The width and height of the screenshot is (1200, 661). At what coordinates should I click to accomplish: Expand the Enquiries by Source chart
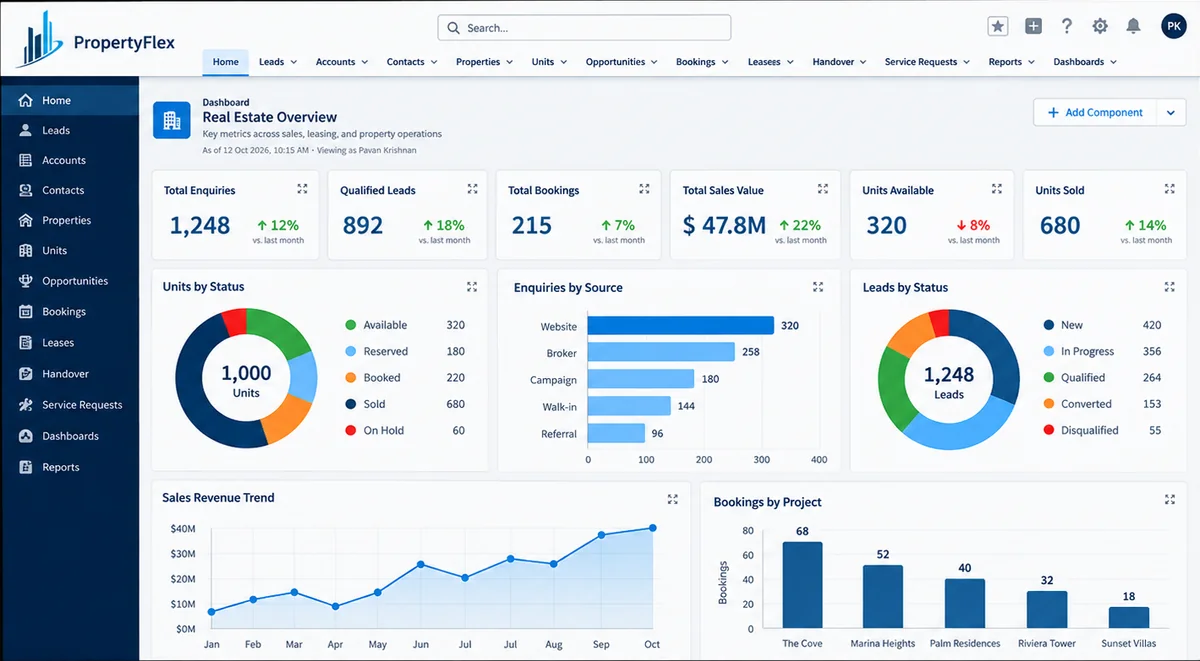click(818, 287)
